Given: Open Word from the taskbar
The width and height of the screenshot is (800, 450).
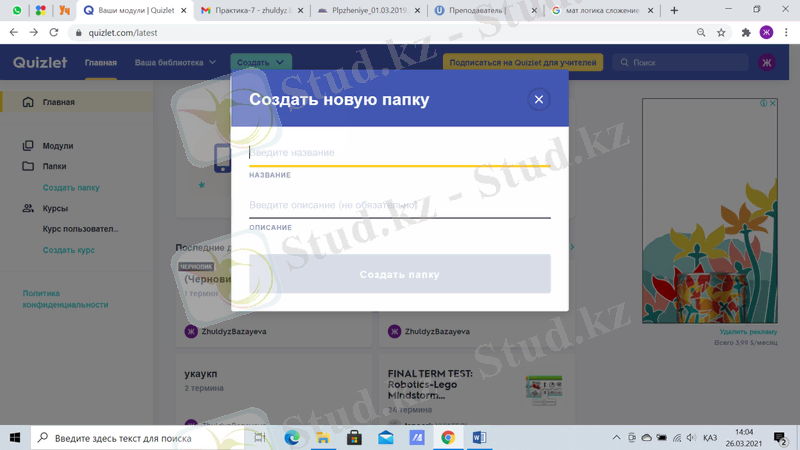Looking at the screenshot, I should 479,438.
